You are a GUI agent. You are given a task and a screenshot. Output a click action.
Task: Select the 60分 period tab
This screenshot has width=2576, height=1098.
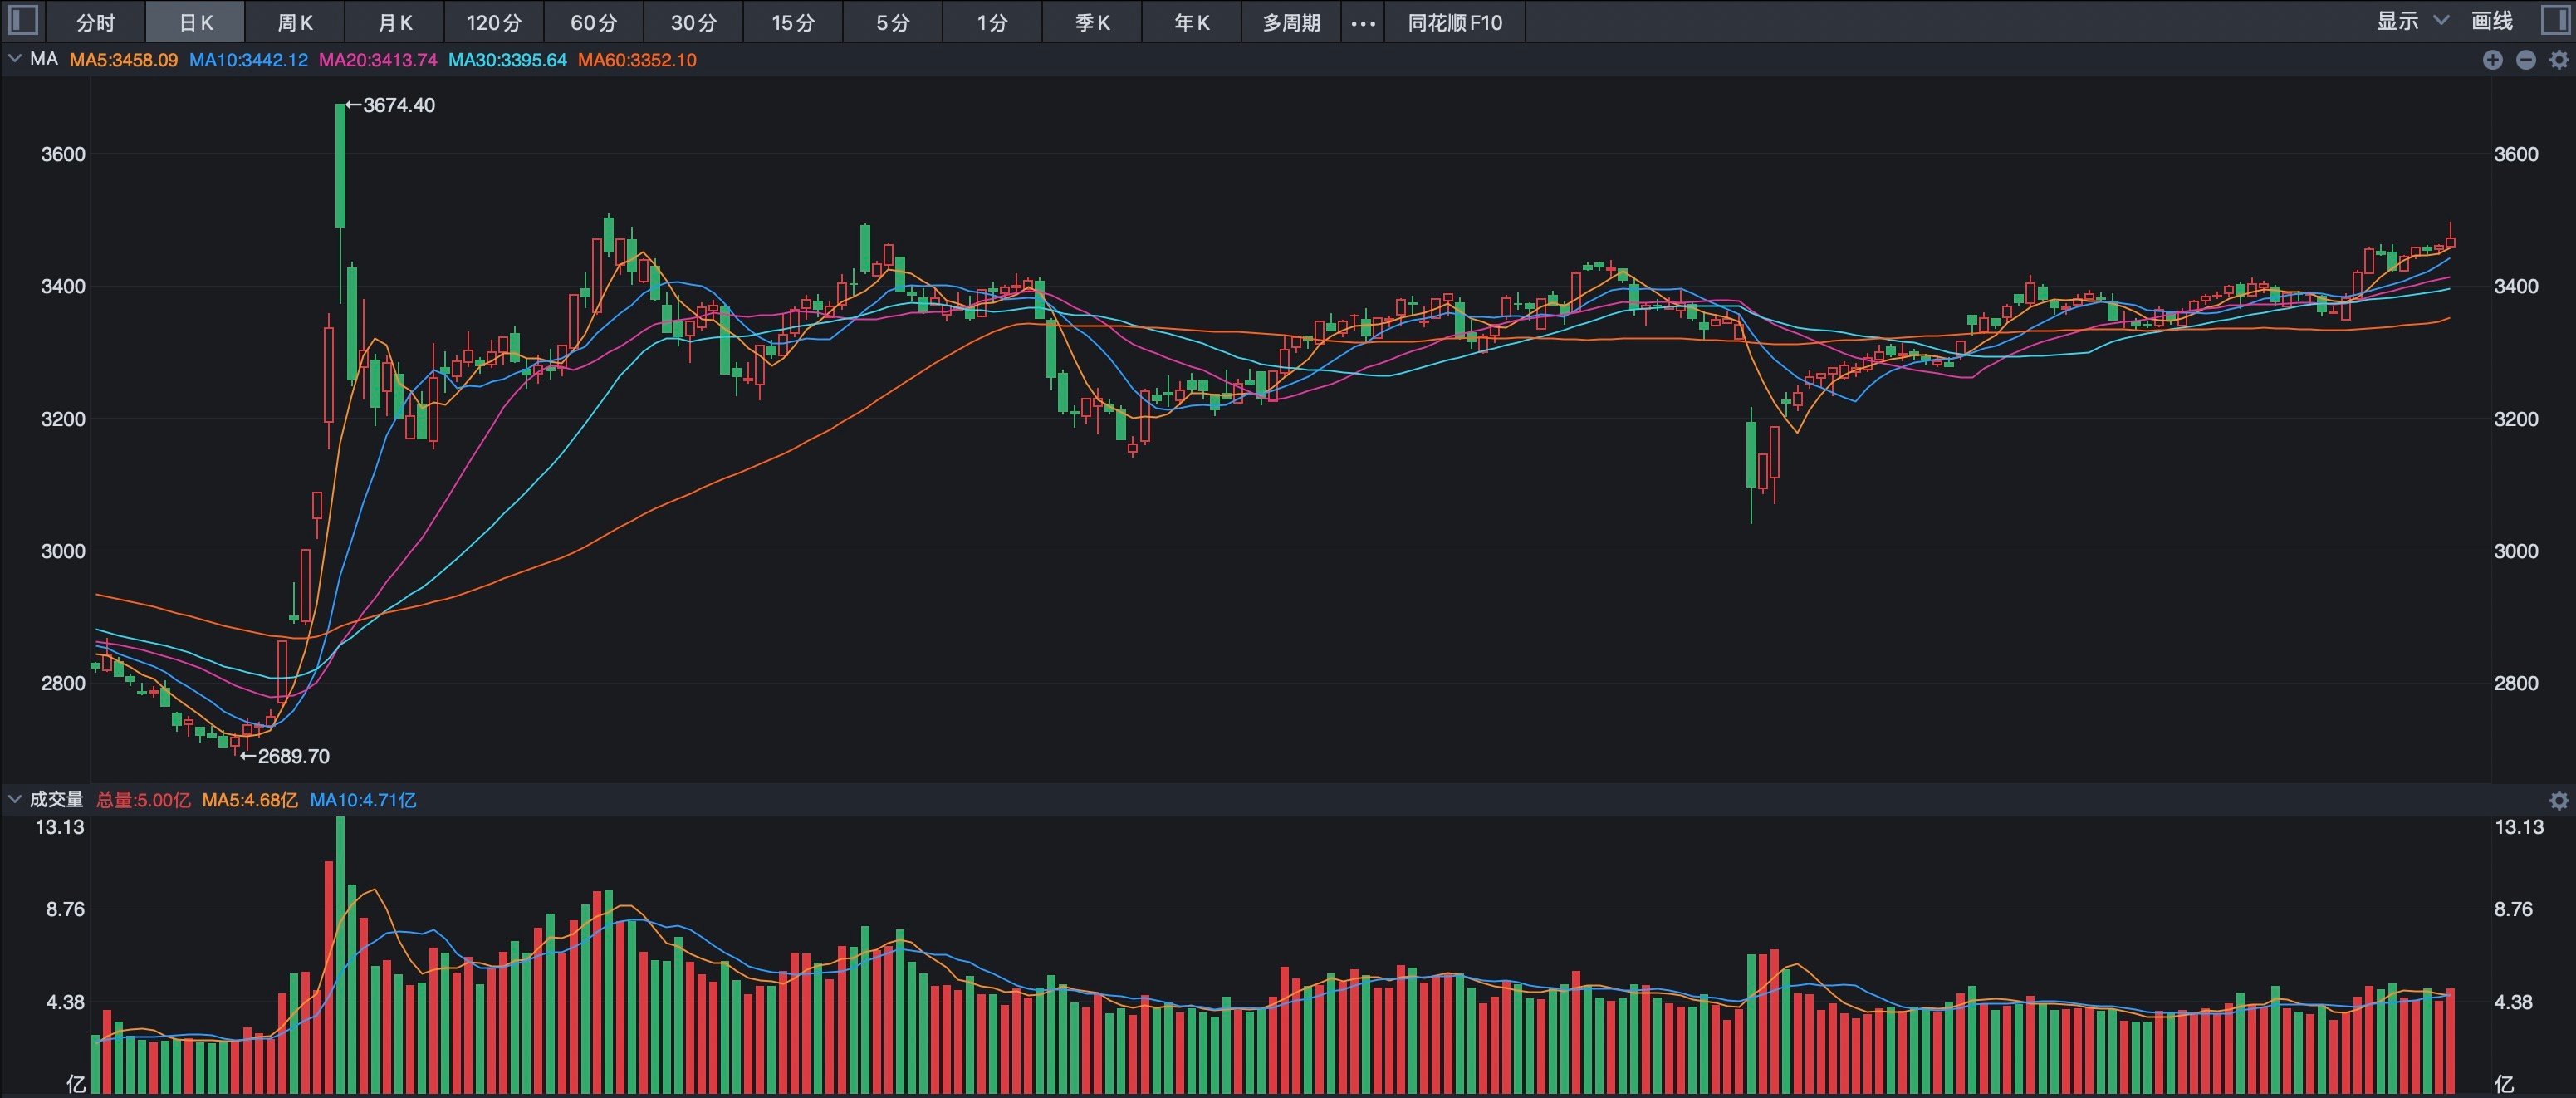pyautogui.click(x=594, y=22)
